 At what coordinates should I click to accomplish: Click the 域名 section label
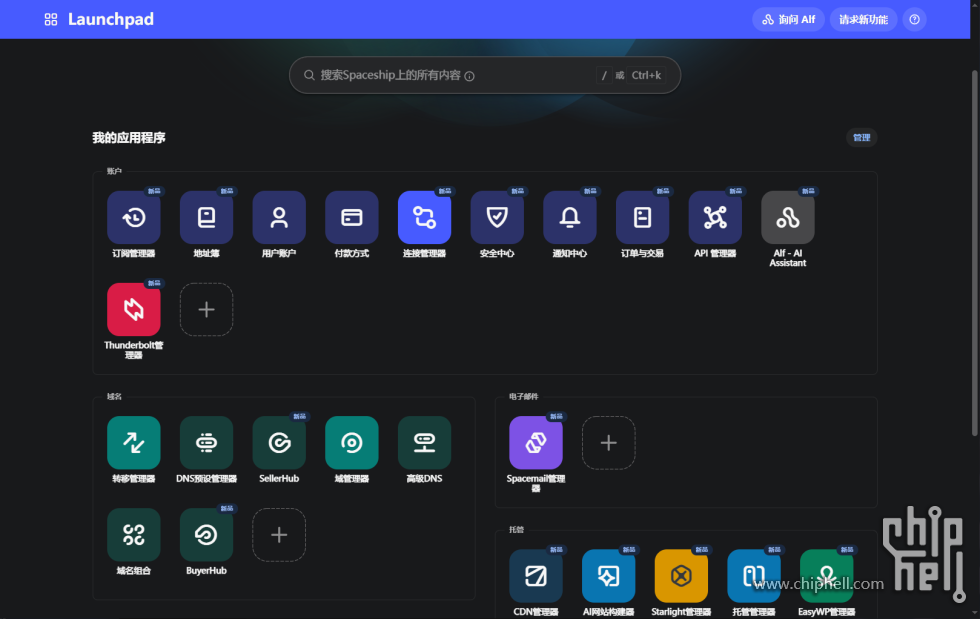click(x=114, y=396)
